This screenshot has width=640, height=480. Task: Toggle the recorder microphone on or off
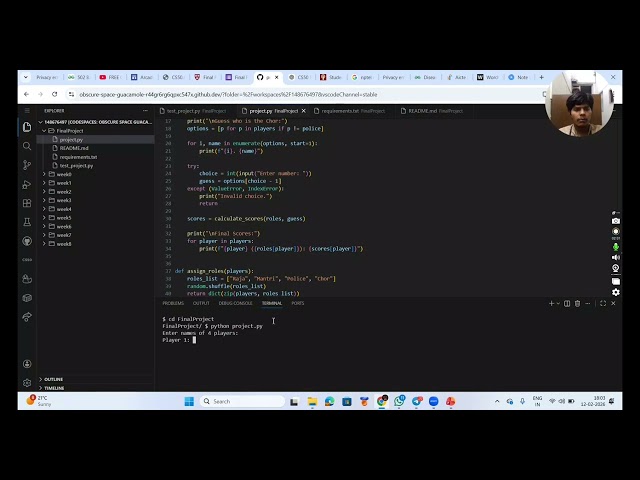(616, 247)
